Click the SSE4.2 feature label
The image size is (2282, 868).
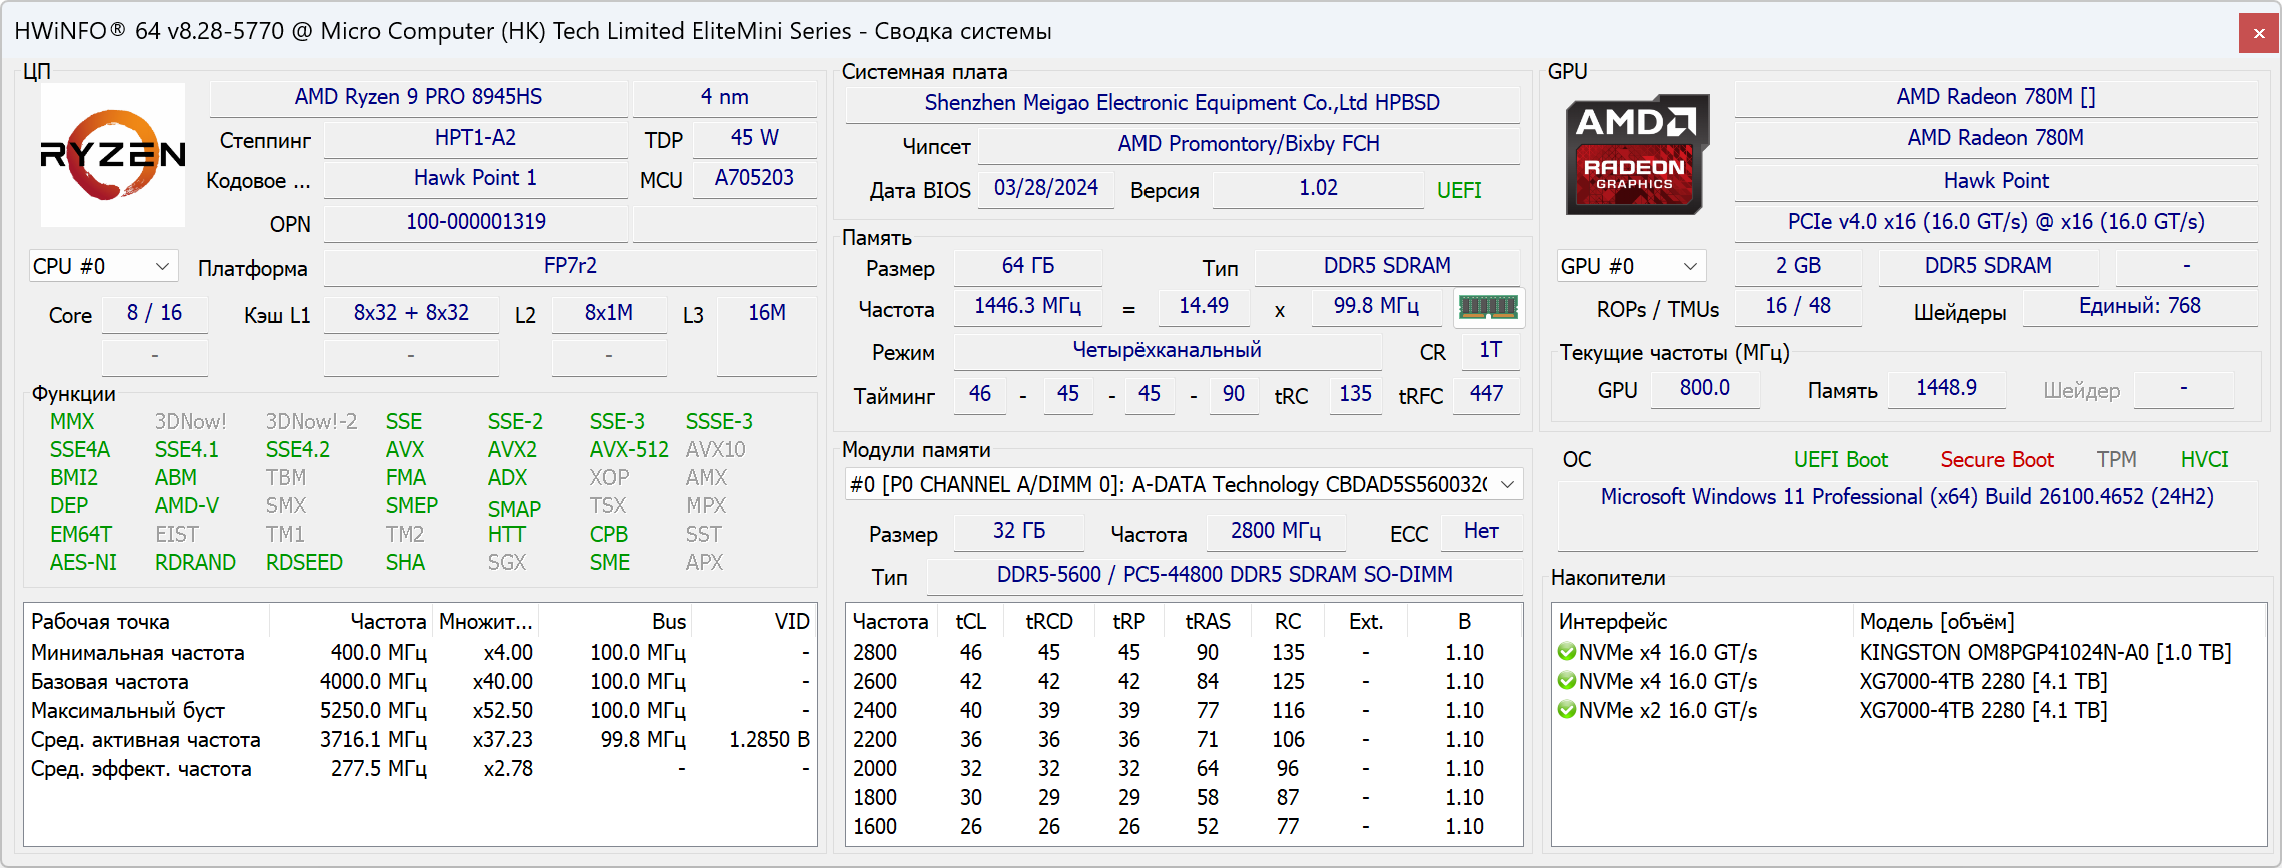298,450
